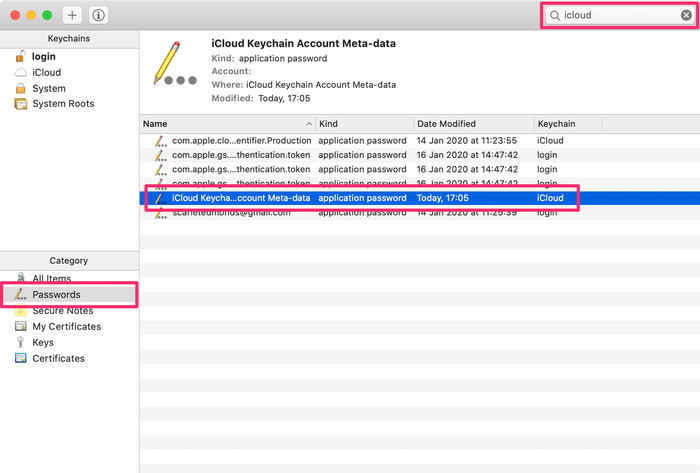Click iCloud keychain cell in selected row
Screen dimensions: 700x473
tap(550, 198)
